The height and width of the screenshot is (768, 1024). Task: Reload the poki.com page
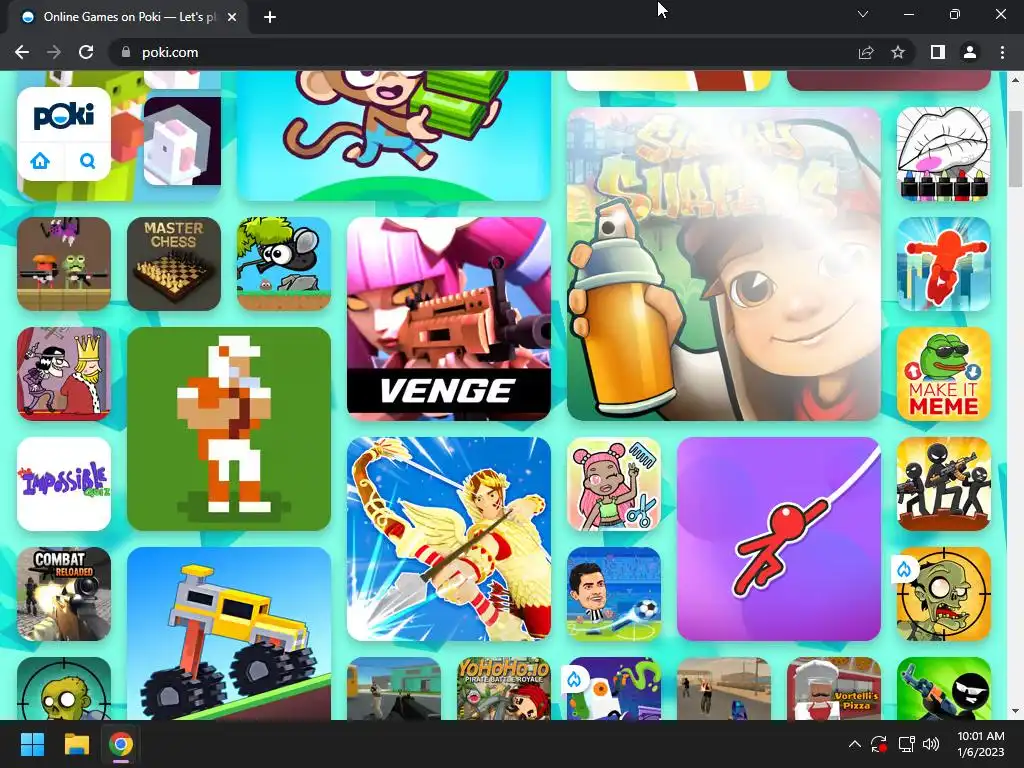pos(86,52)
